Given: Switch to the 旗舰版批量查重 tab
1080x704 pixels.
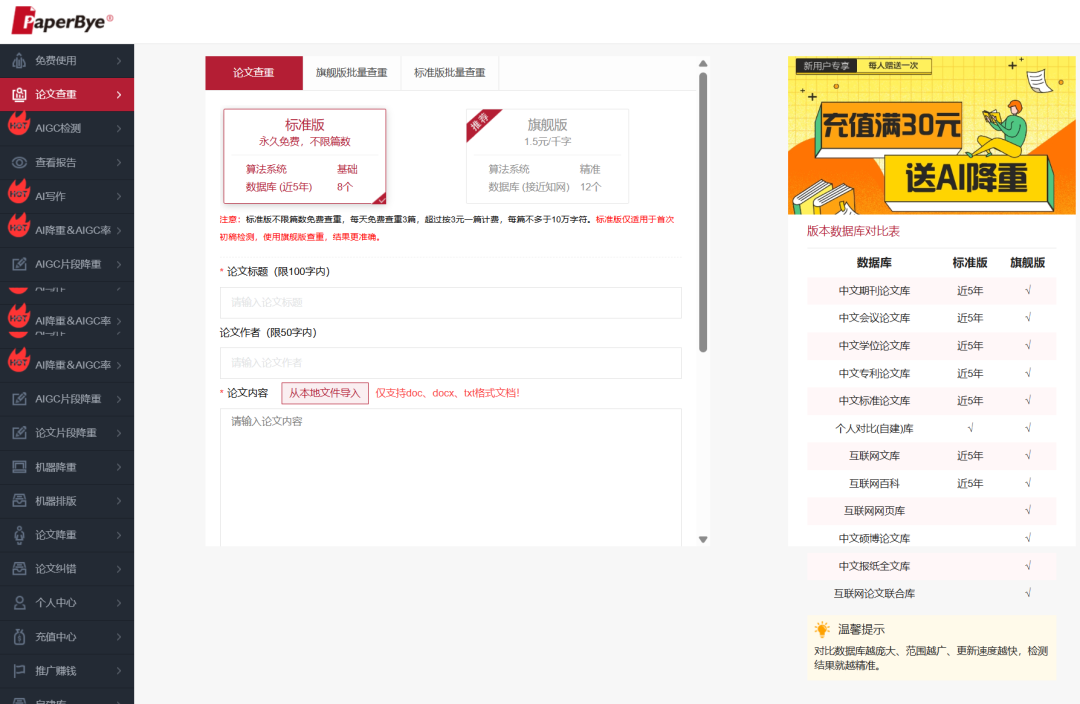Looking at the screenshot, I should tap(351, 73).
